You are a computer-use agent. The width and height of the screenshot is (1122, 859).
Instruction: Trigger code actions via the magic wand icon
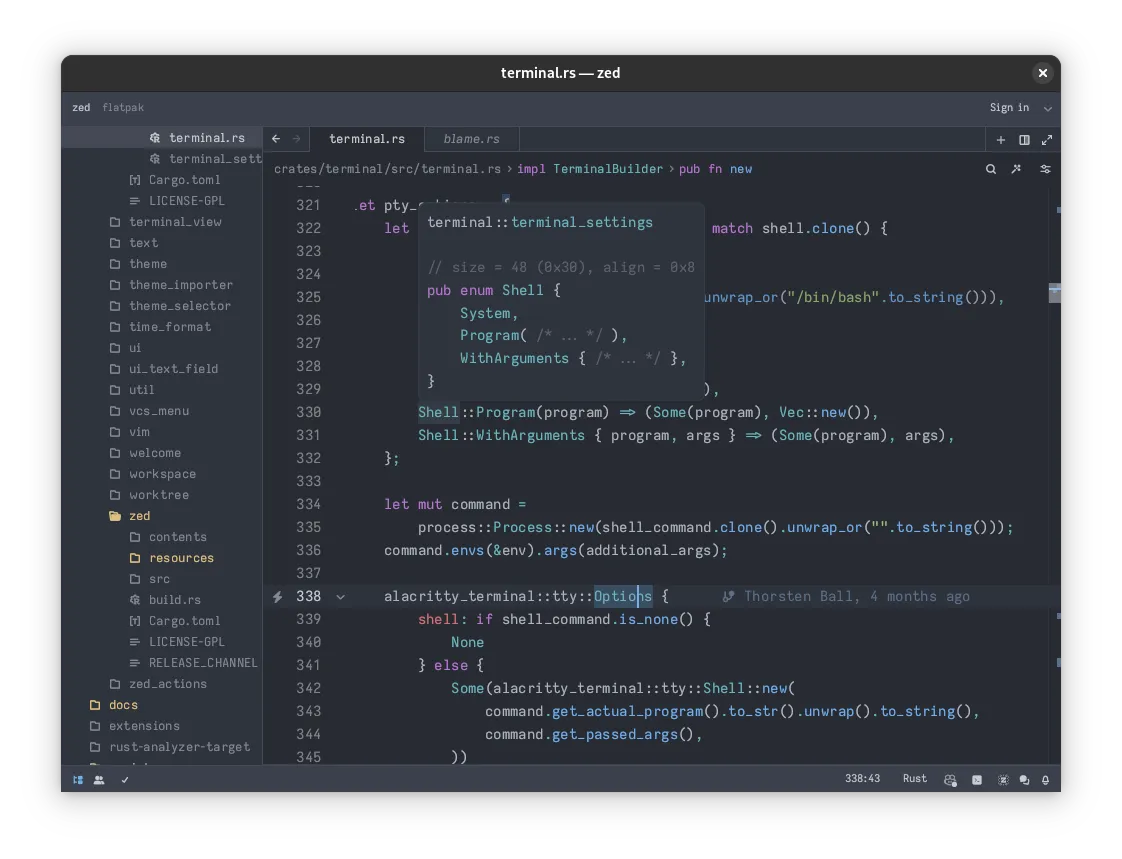[x=1015, y=169]
